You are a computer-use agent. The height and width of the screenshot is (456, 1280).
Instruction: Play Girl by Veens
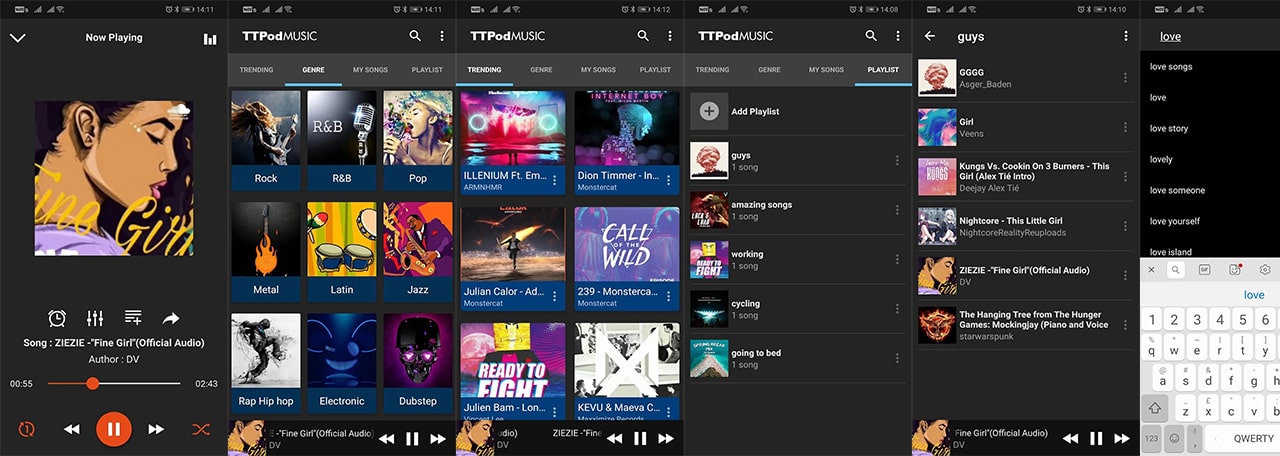tap(1026, 128)
